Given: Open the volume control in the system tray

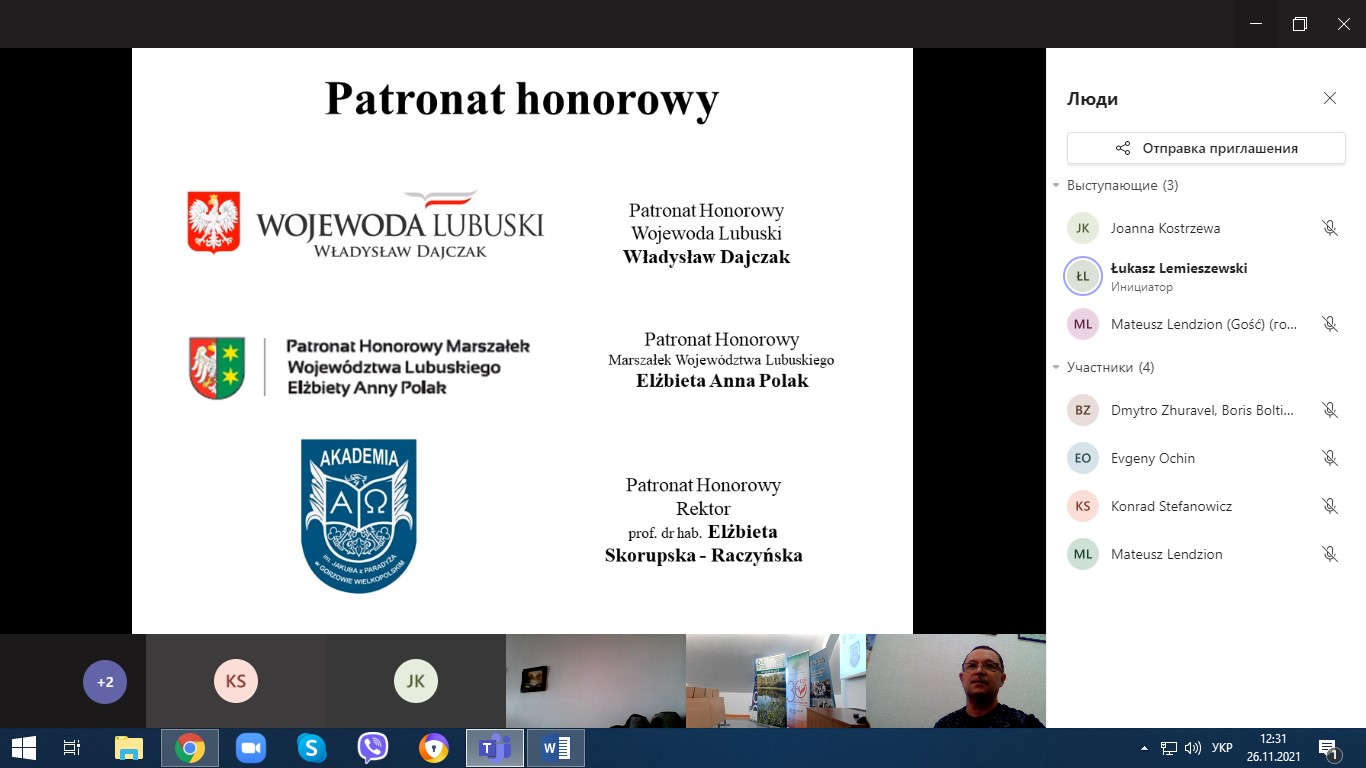Looking at the screenshot, I should pos(1193,748).
